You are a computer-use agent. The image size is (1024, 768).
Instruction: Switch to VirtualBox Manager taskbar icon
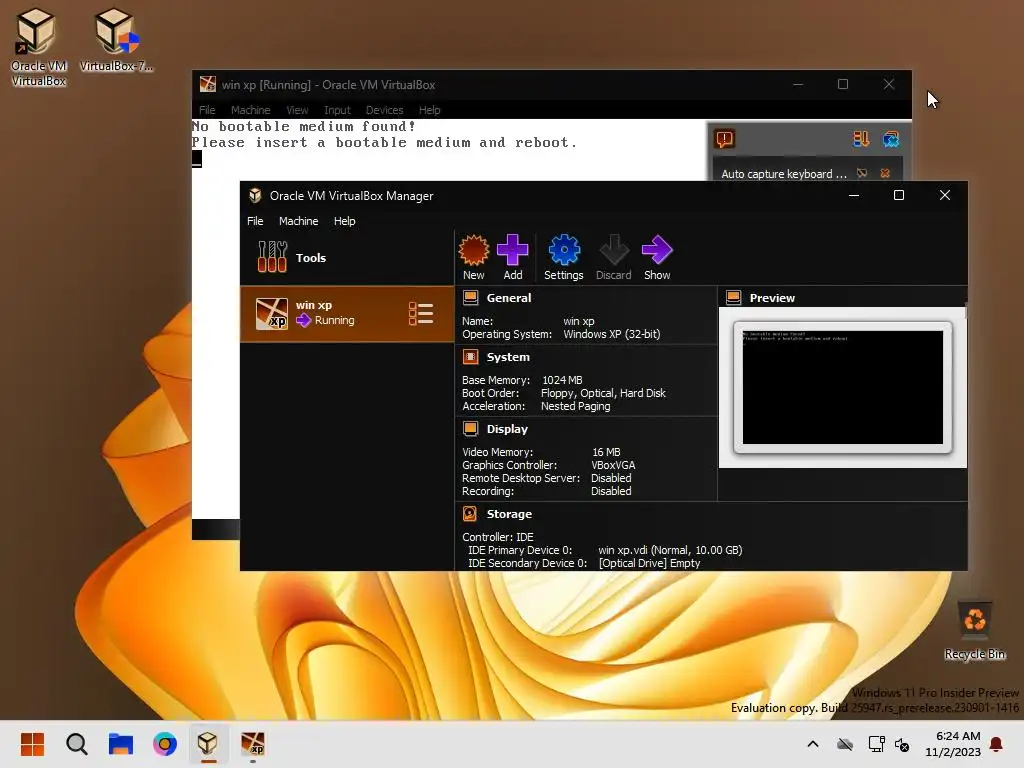208,744
